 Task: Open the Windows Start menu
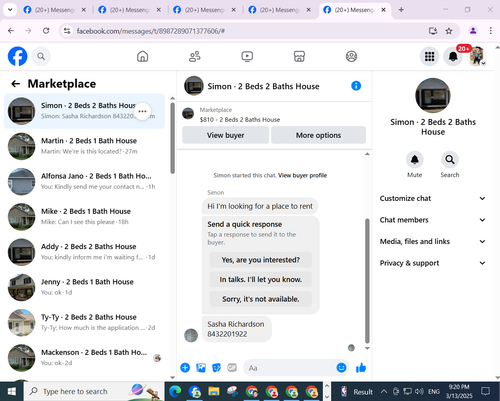(12, 391)
